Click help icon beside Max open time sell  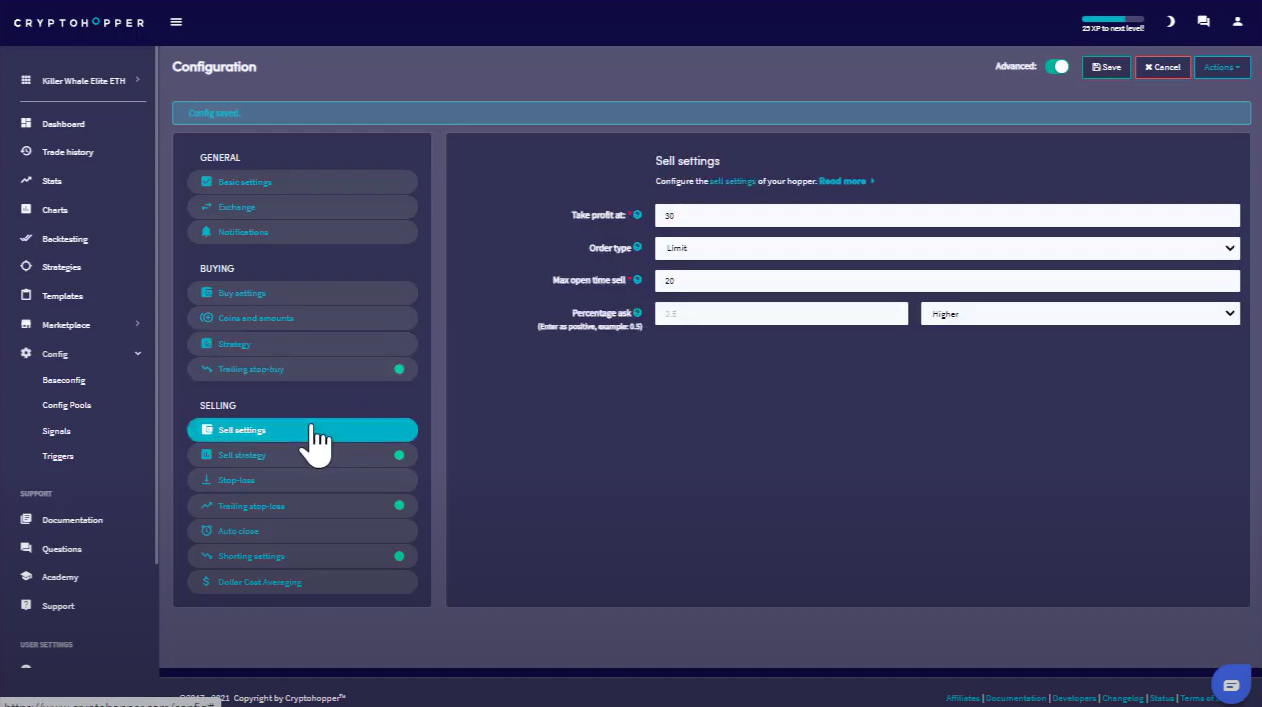[x=637, y=280]
